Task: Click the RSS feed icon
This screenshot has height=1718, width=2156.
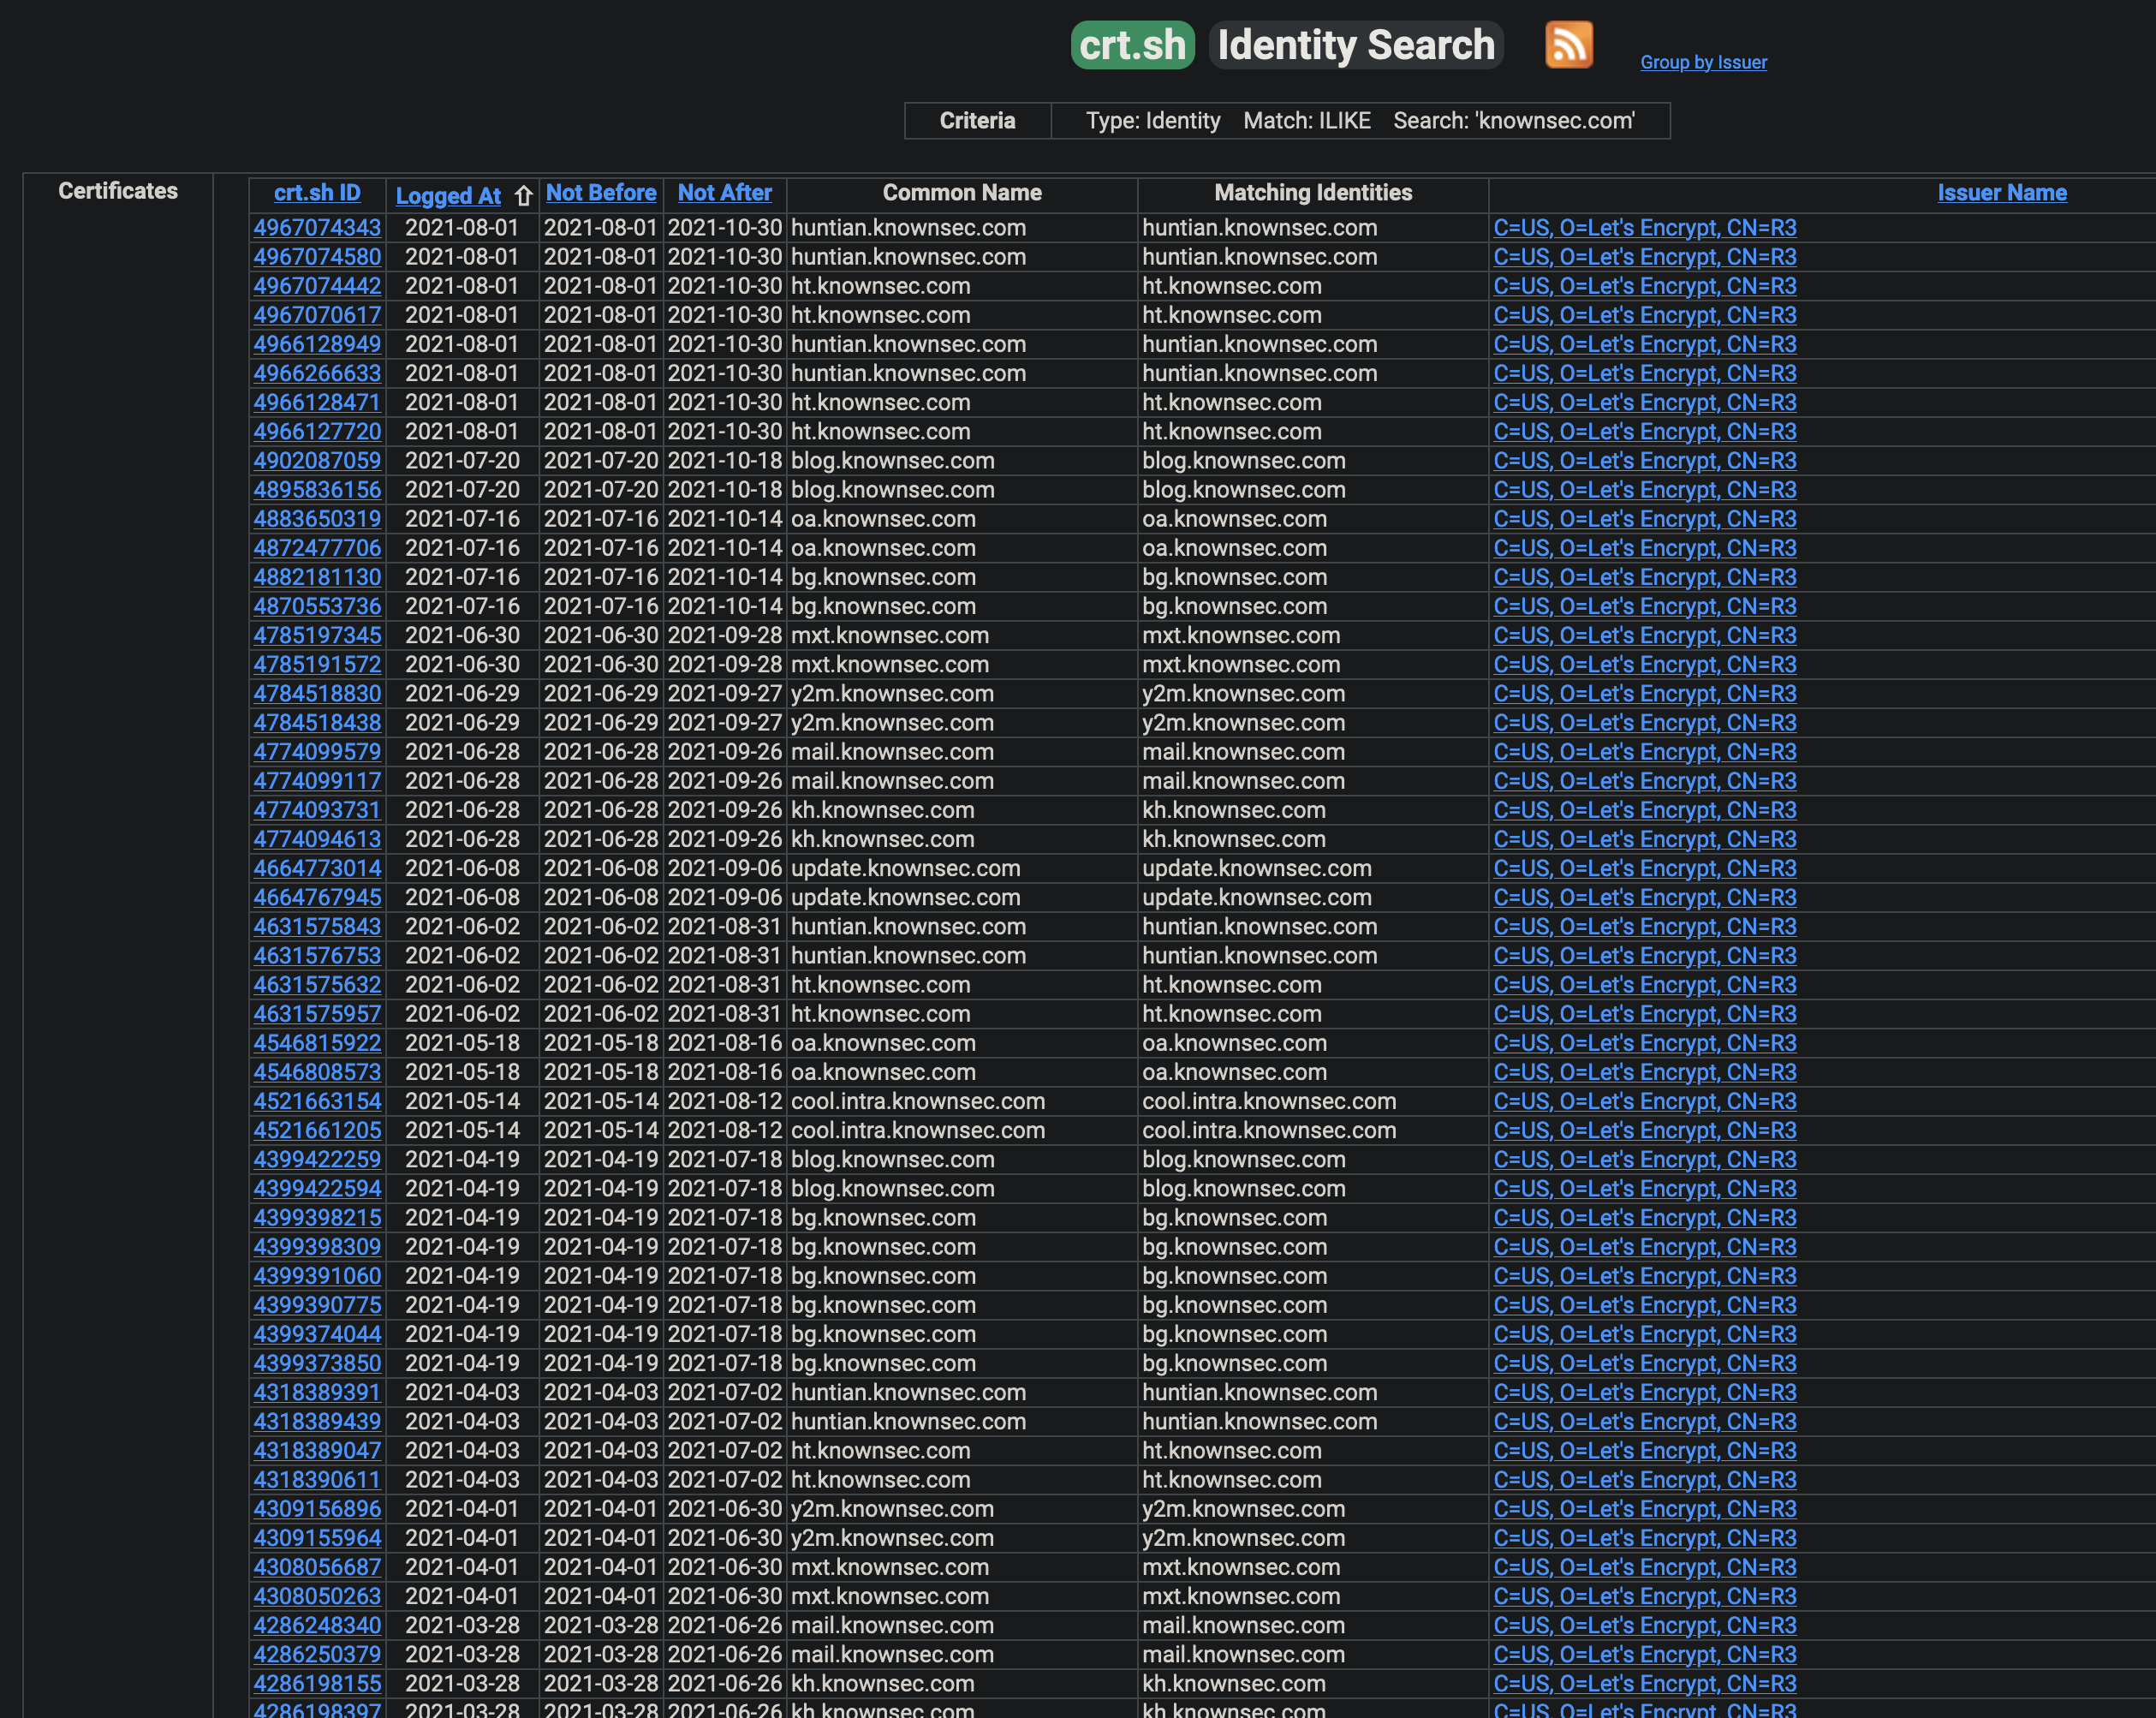Action: (x=1568, y=45)
